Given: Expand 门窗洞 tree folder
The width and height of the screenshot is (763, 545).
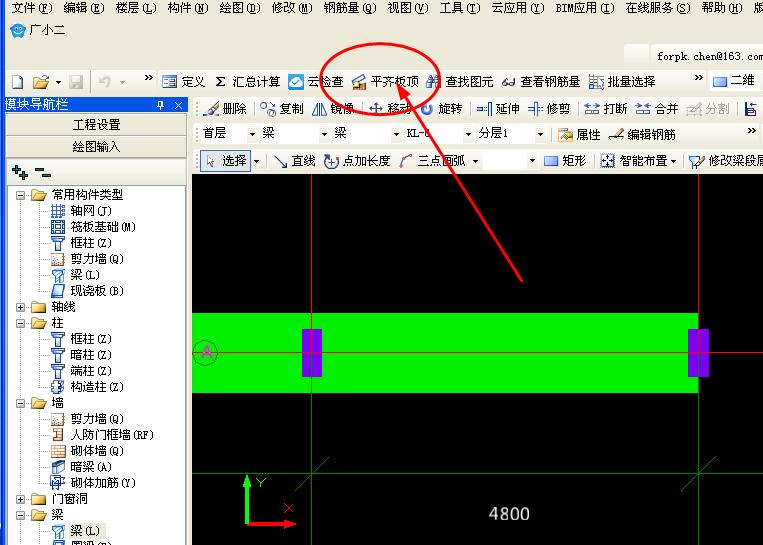Looking at the screenshot, I should pyautogui.click(x=20, y=499).
